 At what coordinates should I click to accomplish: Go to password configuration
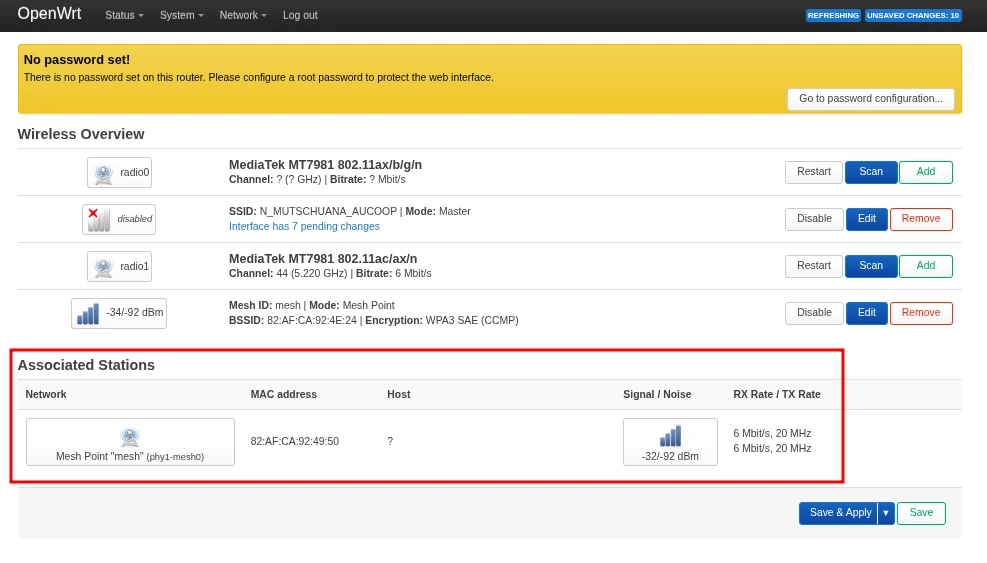(x=871, y=99)
